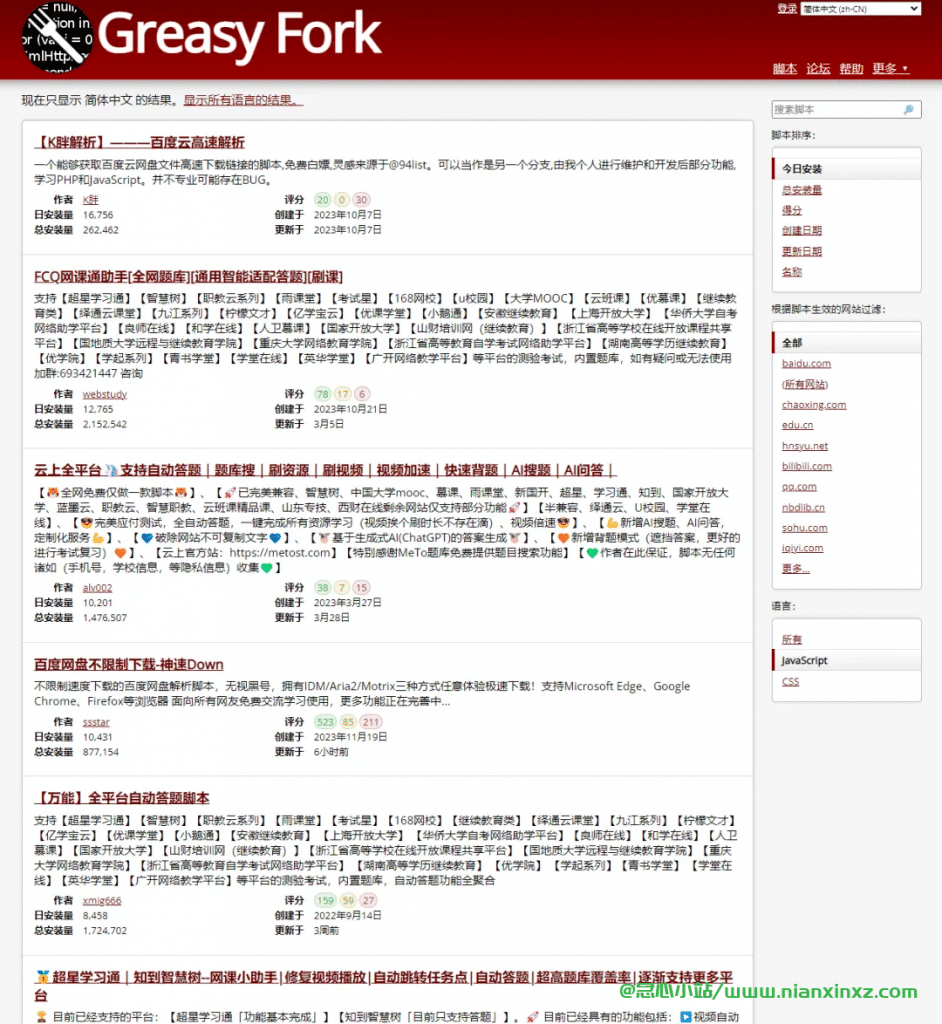942x1024 pixels.
Task: Go to the 论坛 navigation item
Action: point(818,69)
